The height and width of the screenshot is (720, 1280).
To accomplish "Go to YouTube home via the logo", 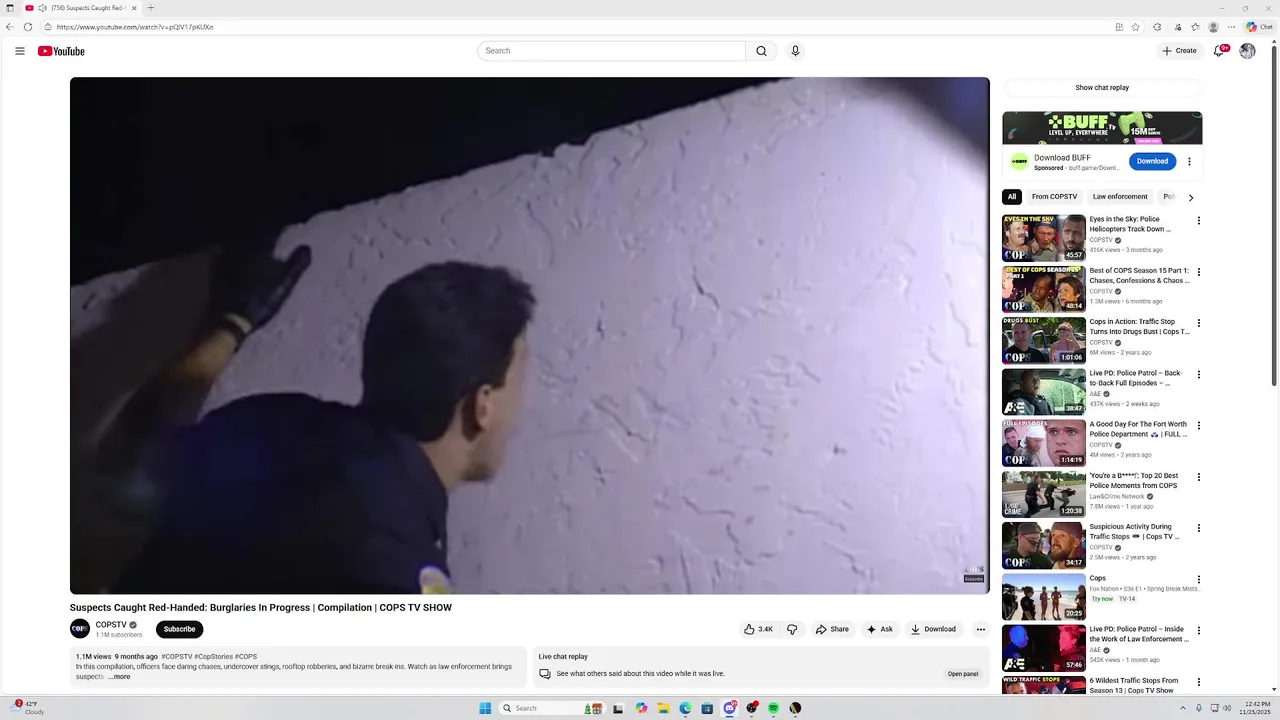I will tap(61, 51).
